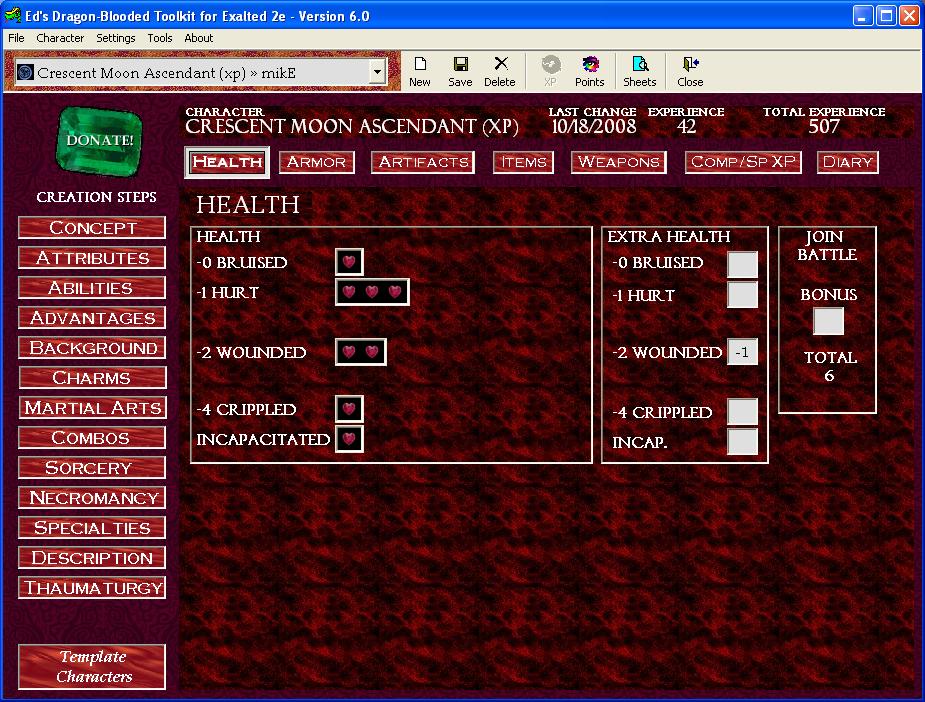Open the About menu

coord(199,38)
